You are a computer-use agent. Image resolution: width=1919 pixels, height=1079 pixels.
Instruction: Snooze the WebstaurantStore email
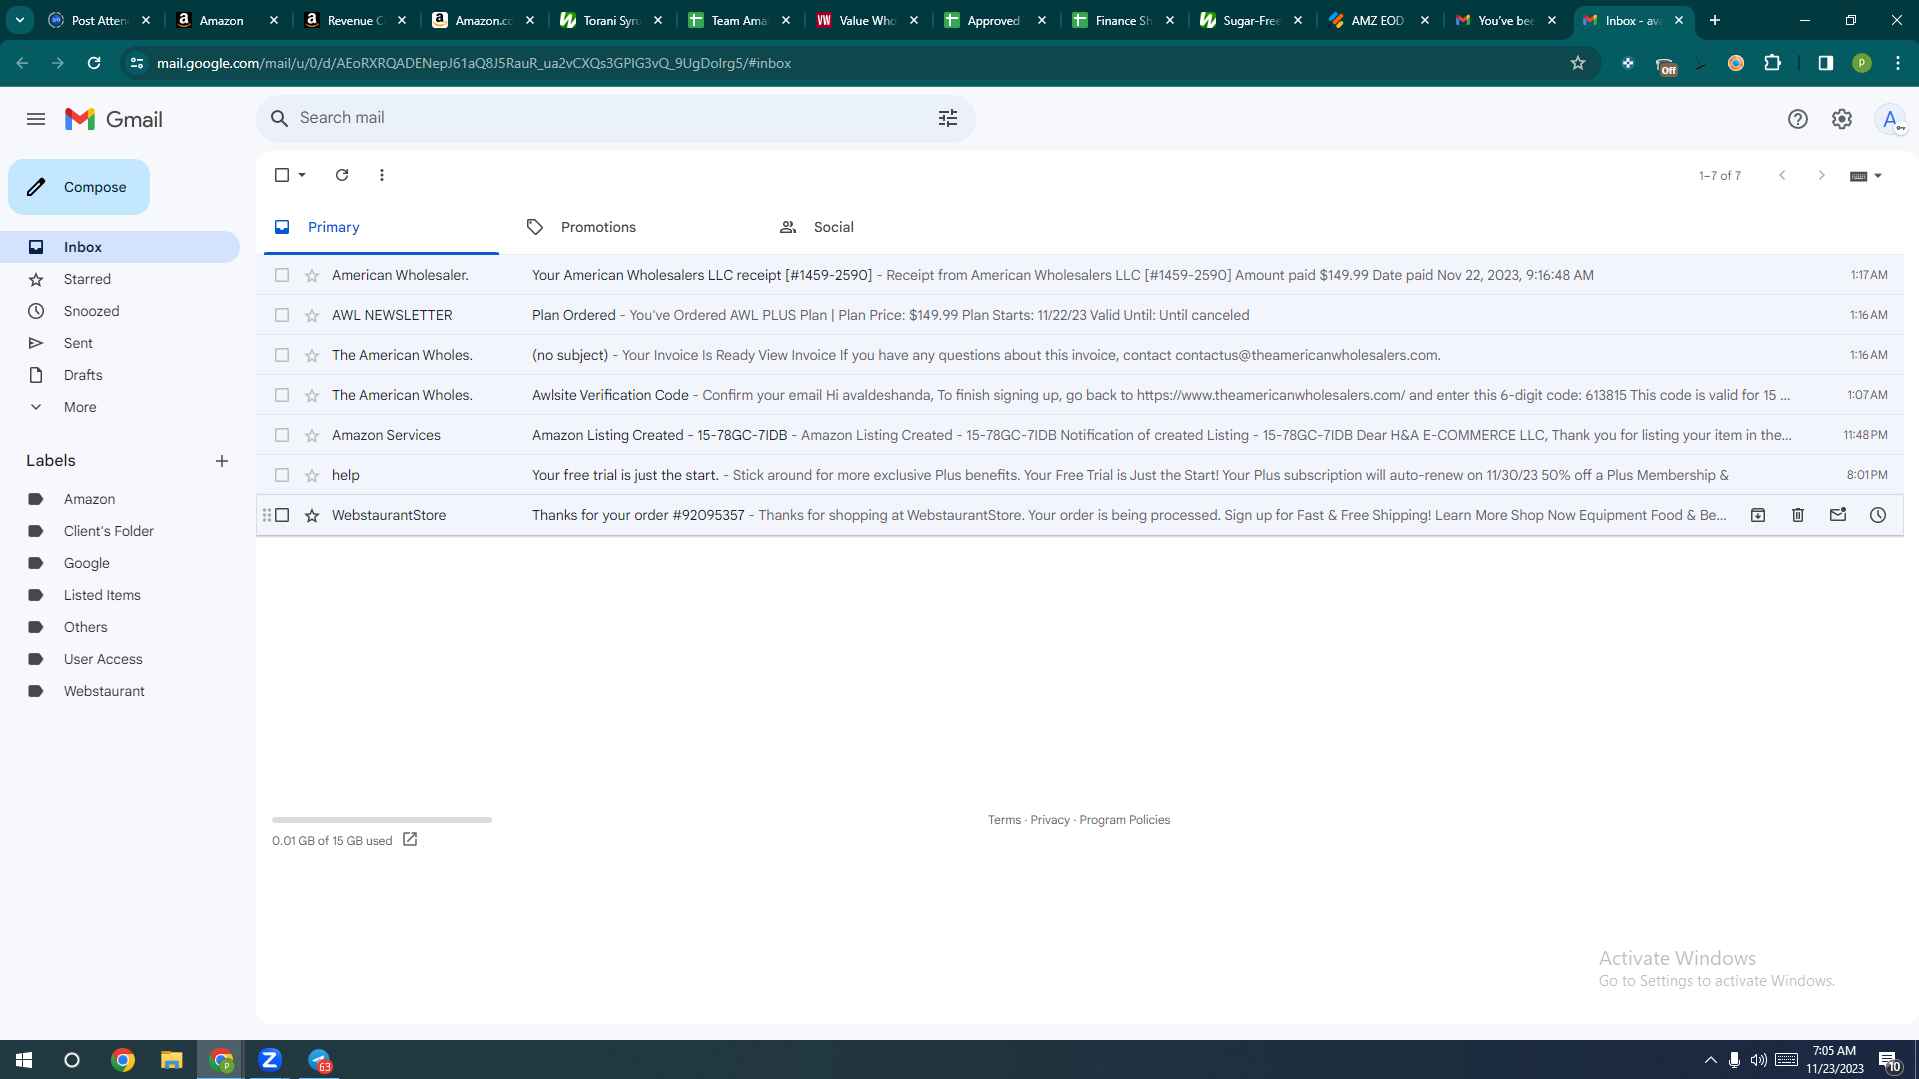(x=1878, y=515)
